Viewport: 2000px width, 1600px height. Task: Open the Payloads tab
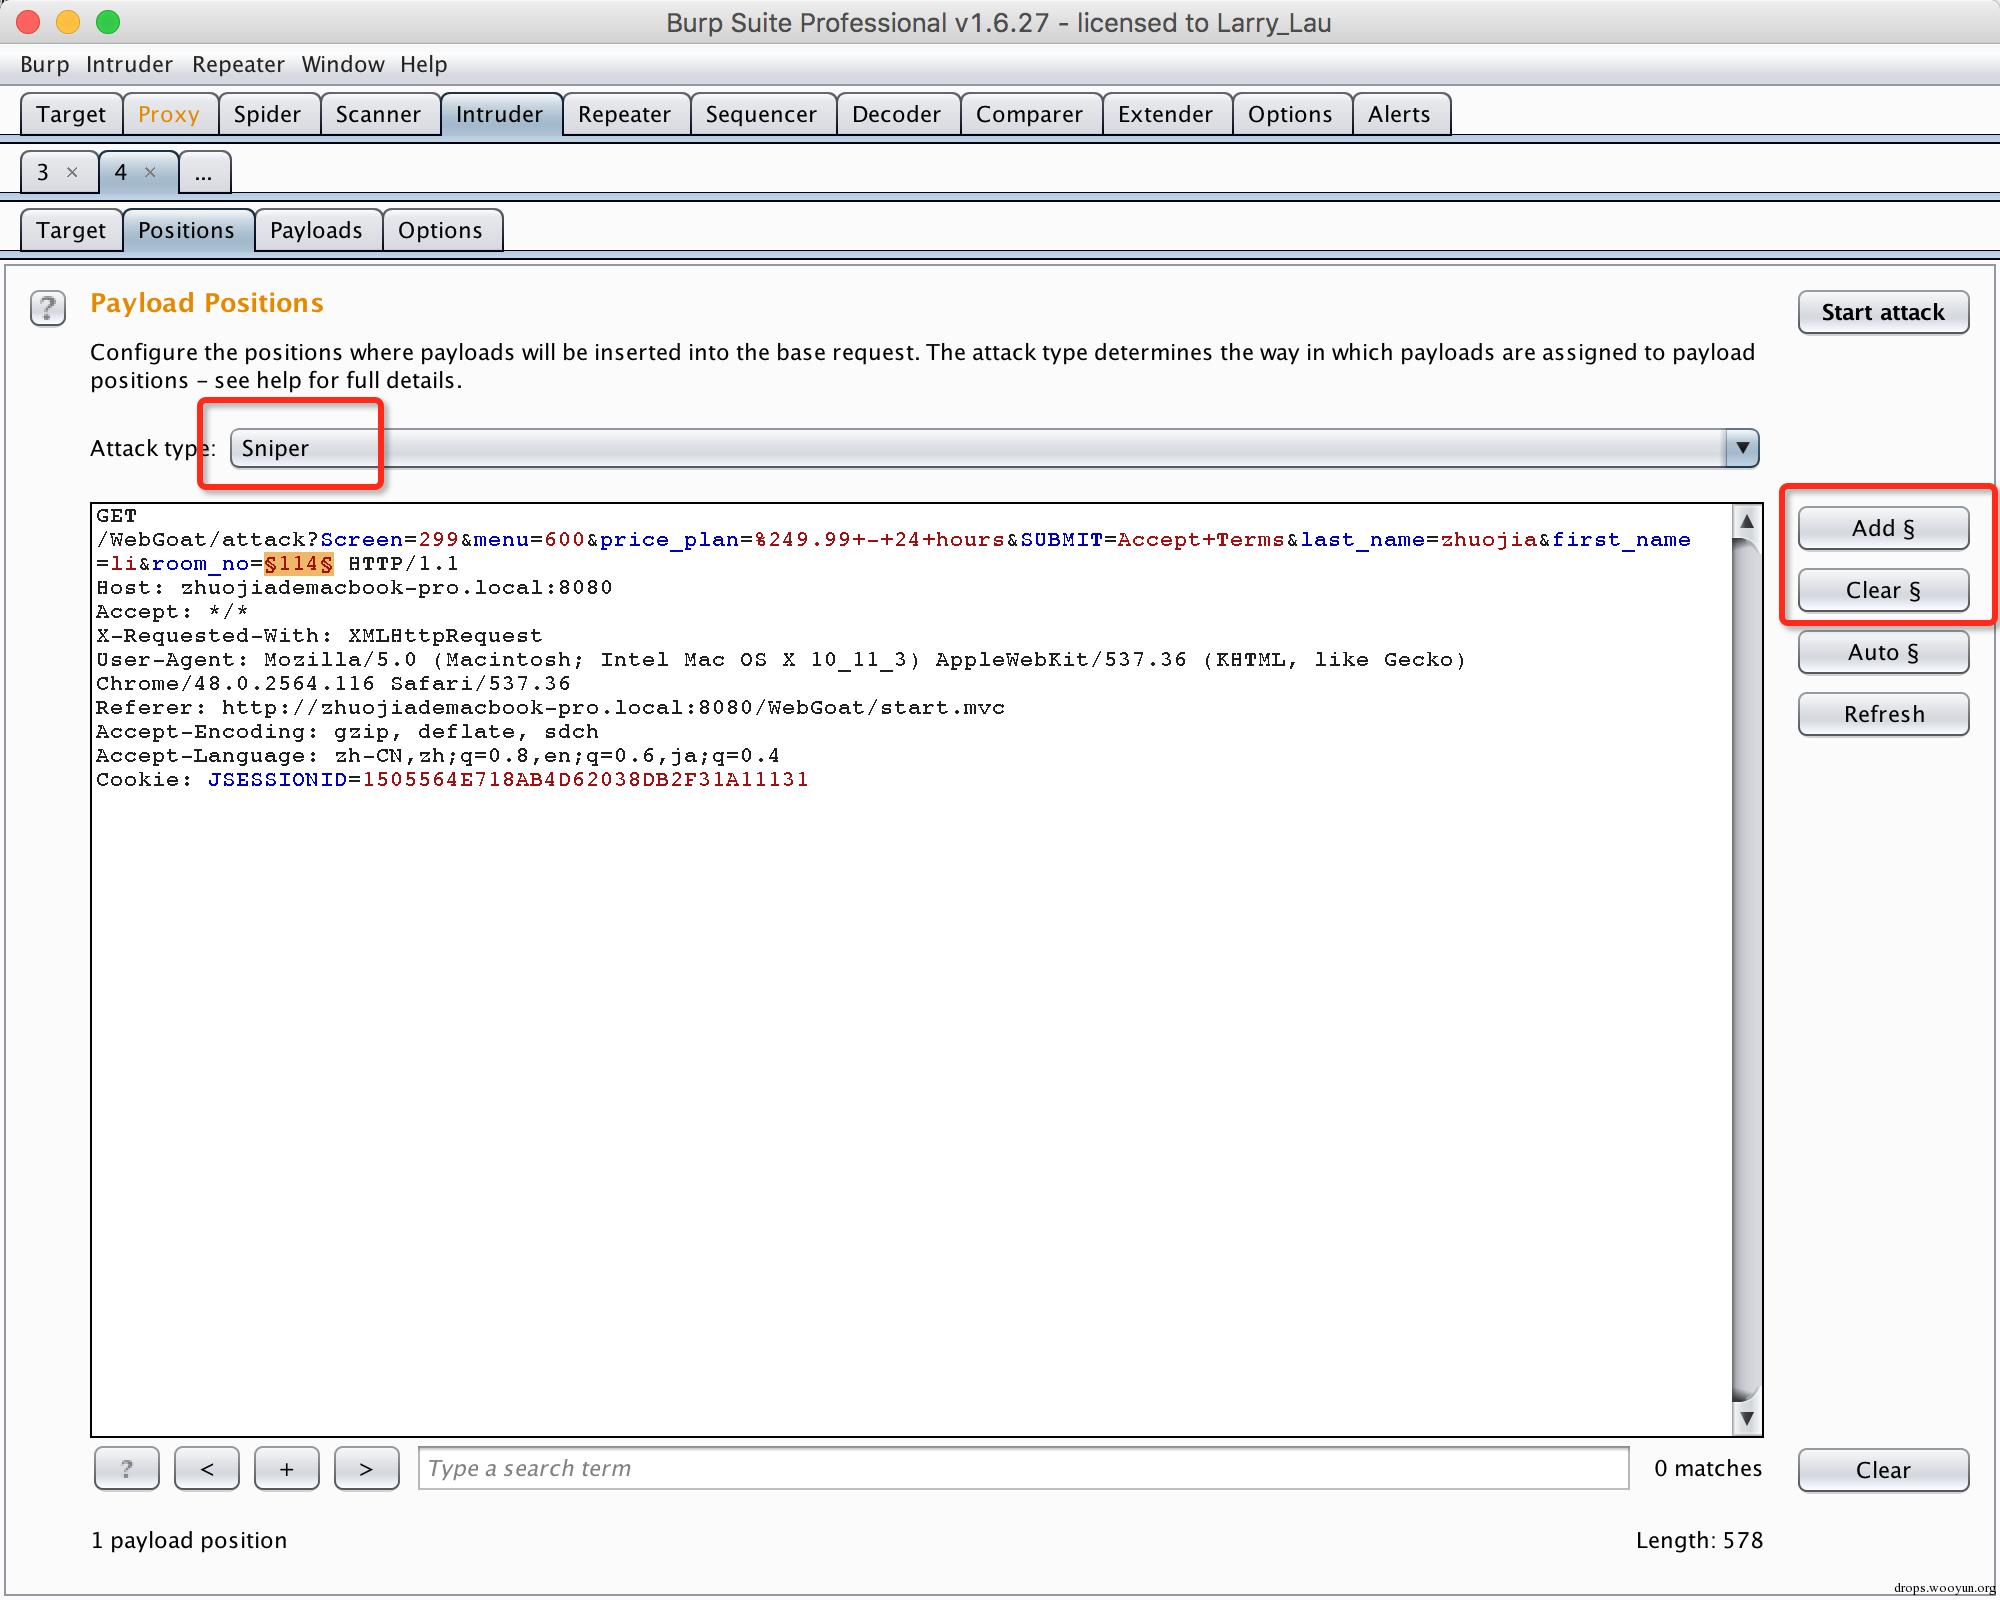315,230
